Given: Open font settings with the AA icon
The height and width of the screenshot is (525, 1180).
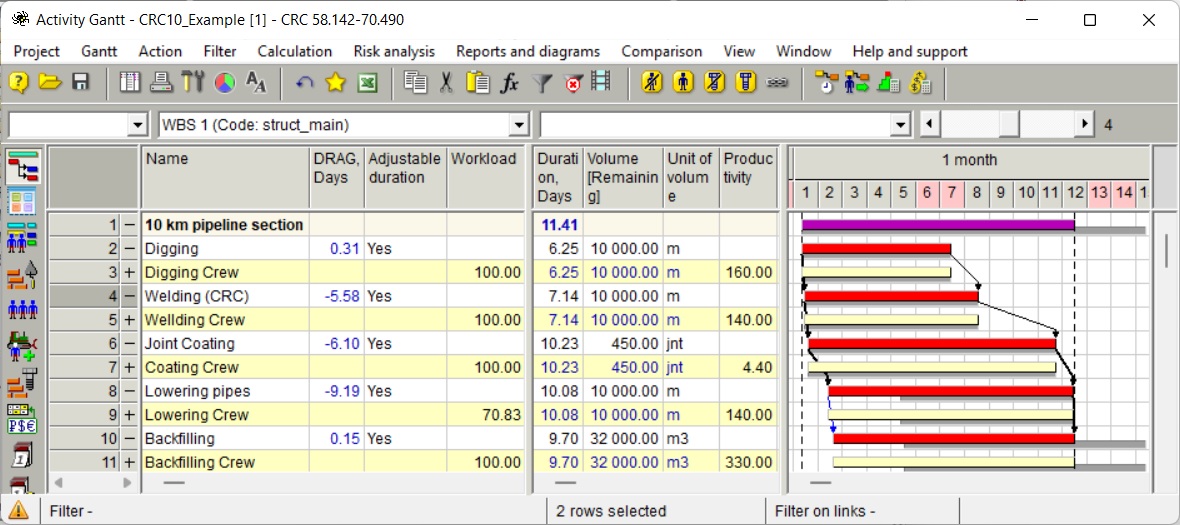Looking at the screenshot, I should click(256, 83).
